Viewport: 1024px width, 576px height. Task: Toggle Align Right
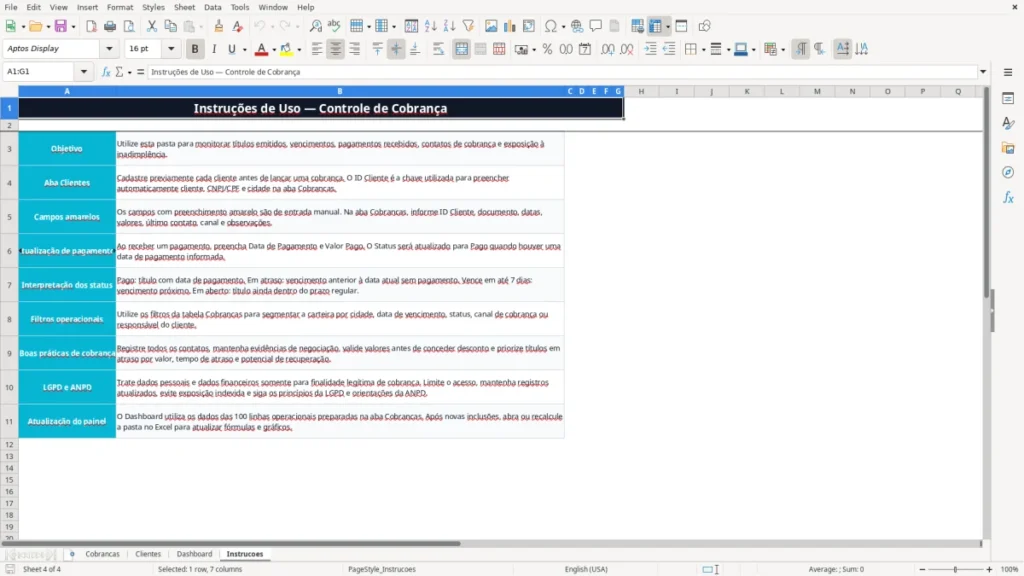[x=355, y=49]
